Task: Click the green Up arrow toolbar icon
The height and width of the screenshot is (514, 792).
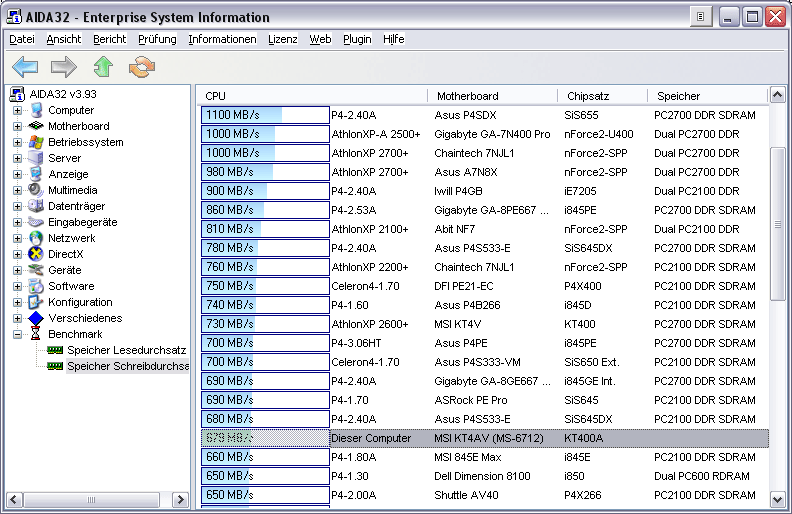Action: 103,67
